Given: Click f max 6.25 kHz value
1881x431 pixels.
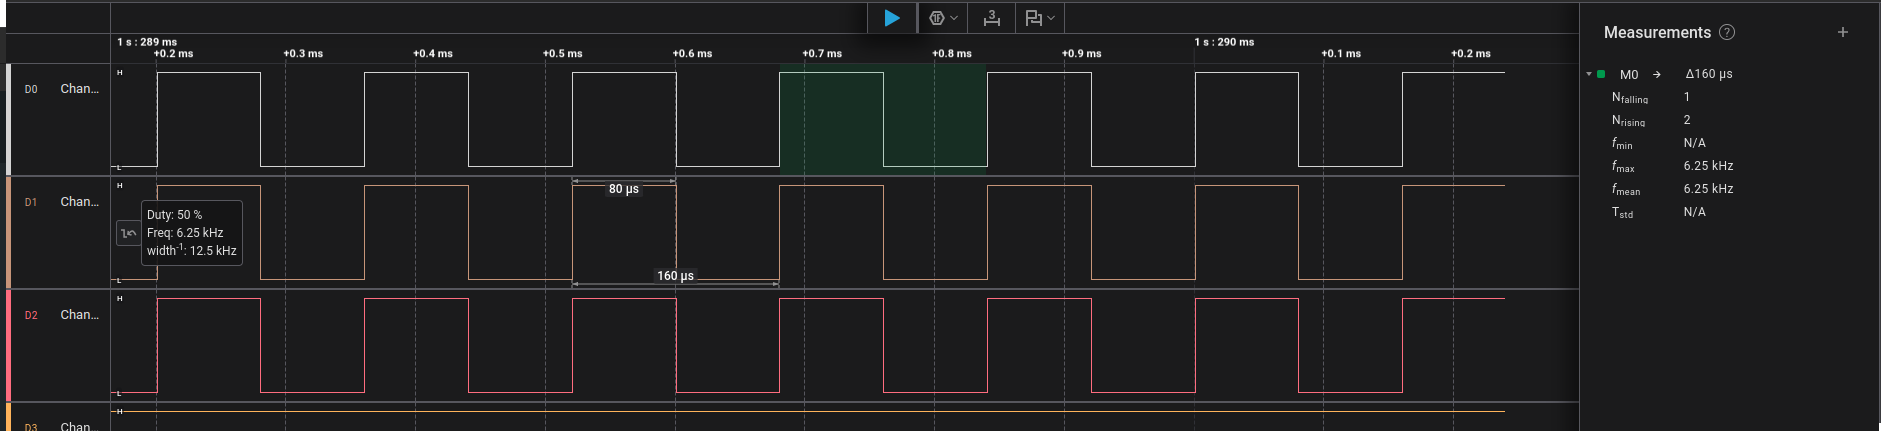Looking at the screenshot, I should coord(1708,166).
